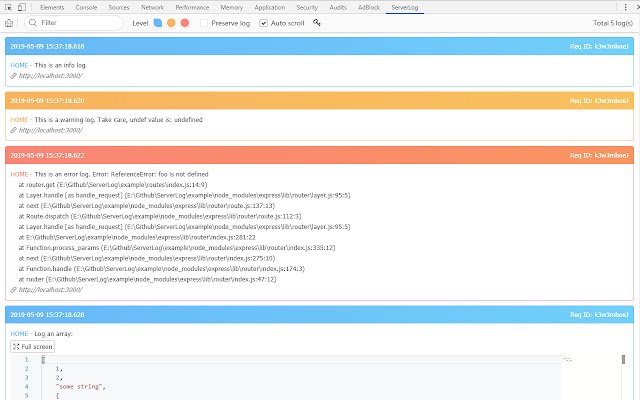Toggle the orange warning level filter

point(171,23)
